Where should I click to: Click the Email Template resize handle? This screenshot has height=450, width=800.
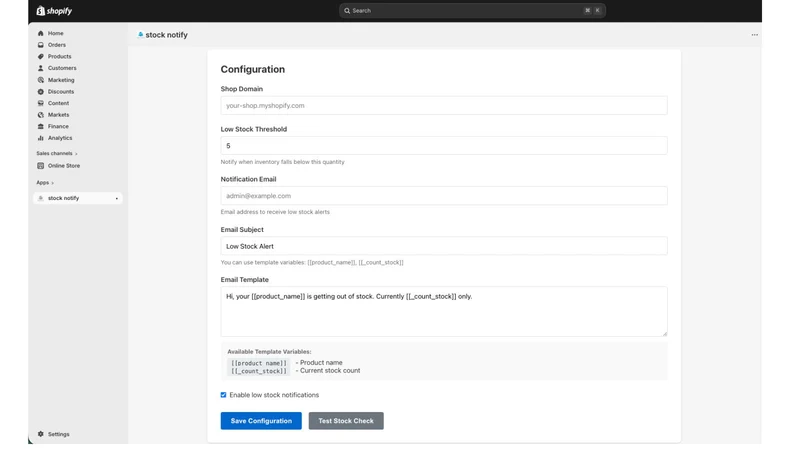(664, 334)
